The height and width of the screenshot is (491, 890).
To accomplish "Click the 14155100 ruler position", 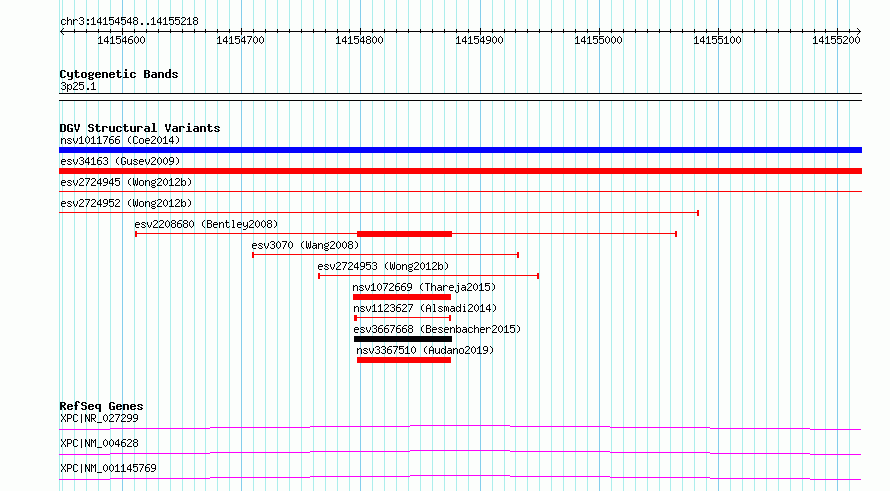I will (717, 40).
